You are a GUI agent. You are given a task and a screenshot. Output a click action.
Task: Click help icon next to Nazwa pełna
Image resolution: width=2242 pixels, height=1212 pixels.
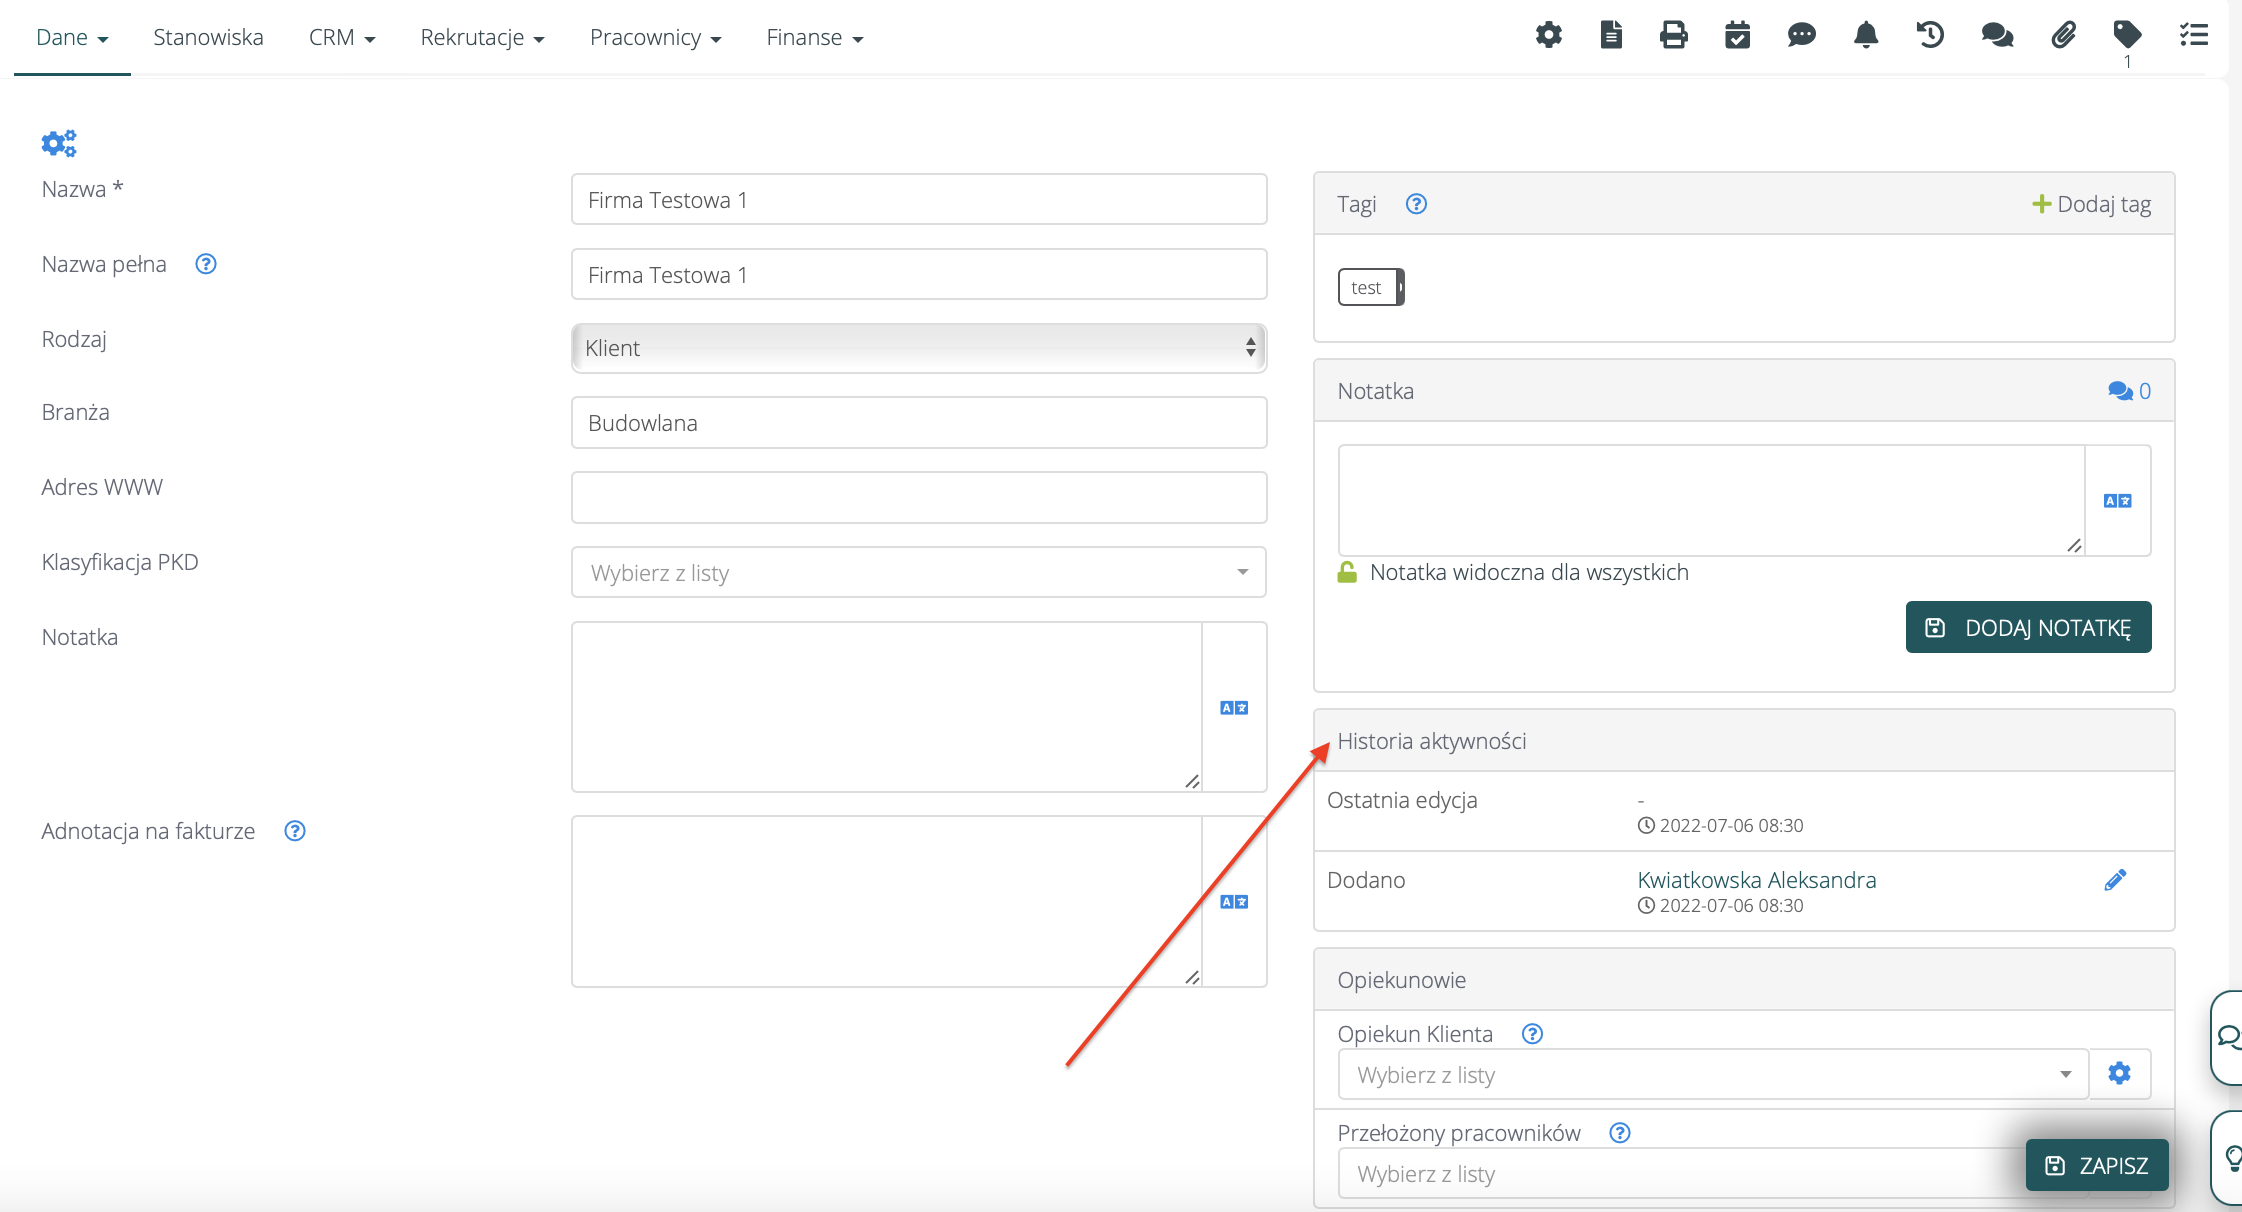(x=206, y=264)
